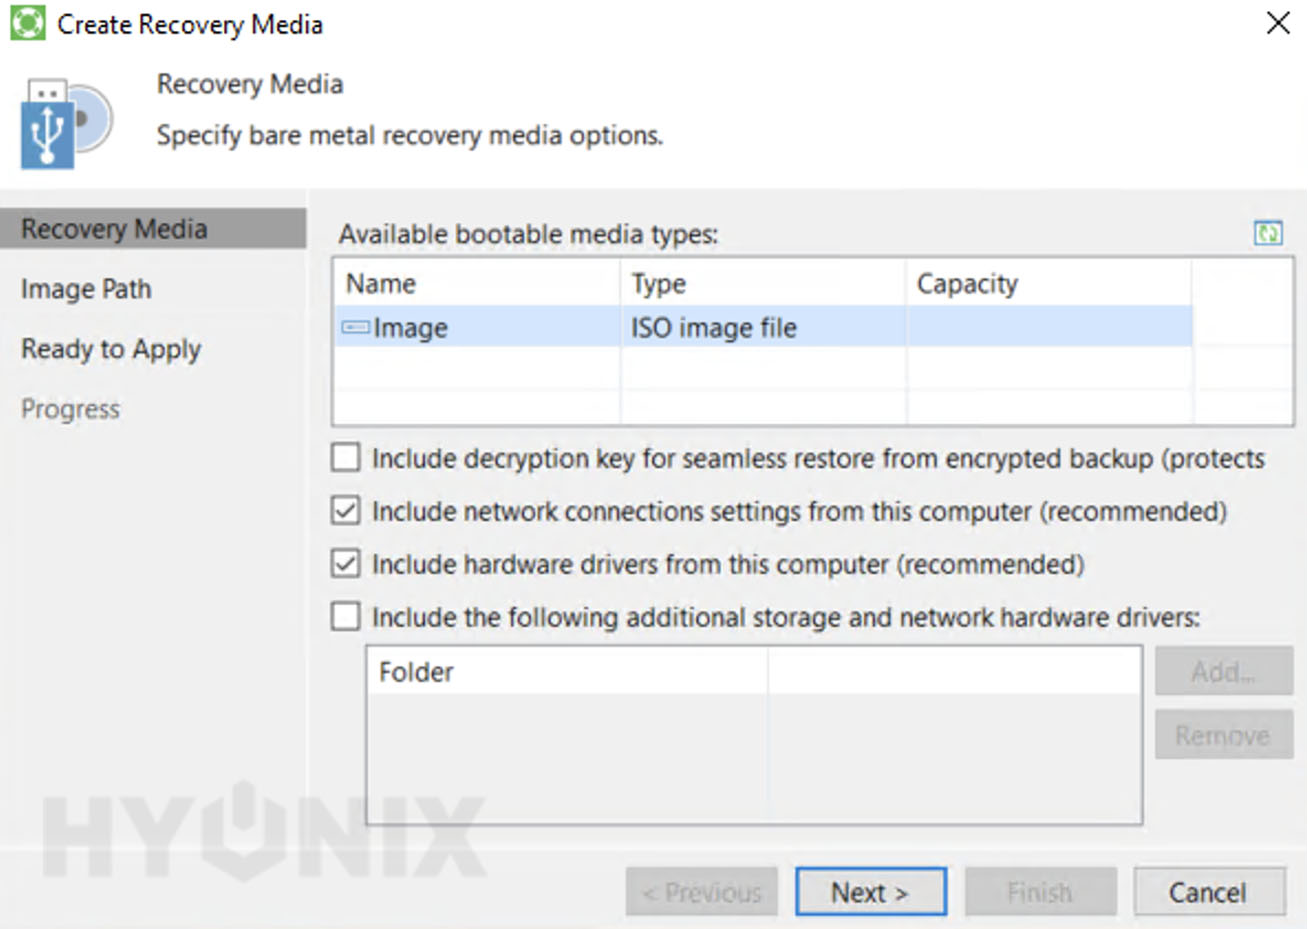
Task: Cancel the recovery media wizard
Action: click(1209, 891)
